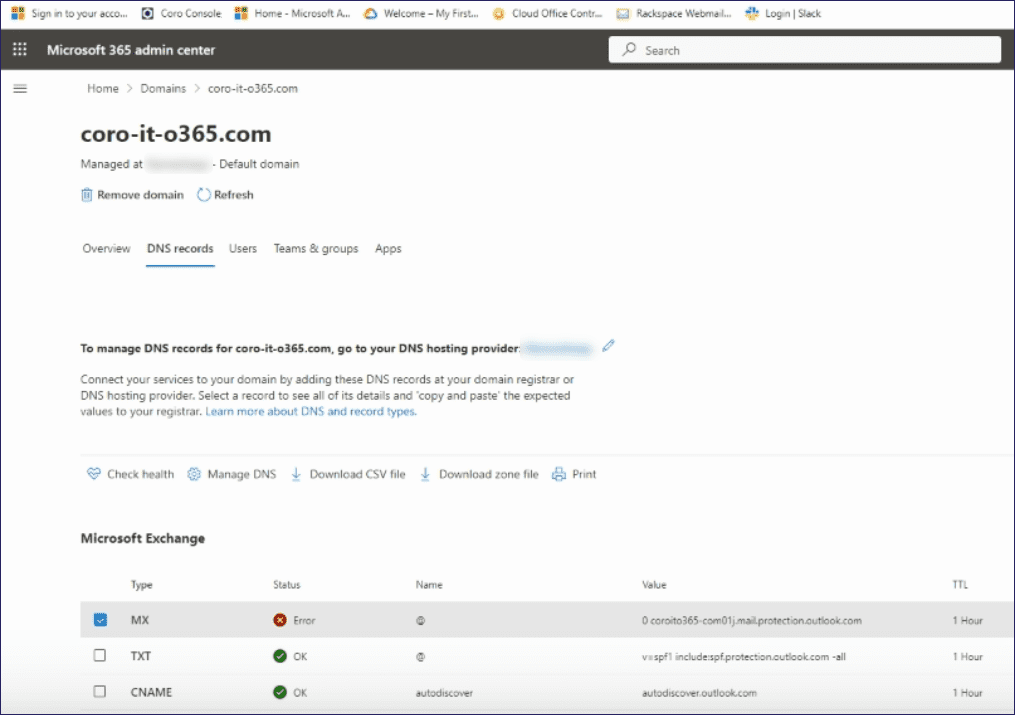Print the DNS records list
1015x715 pixels.
tap(574, 473)
